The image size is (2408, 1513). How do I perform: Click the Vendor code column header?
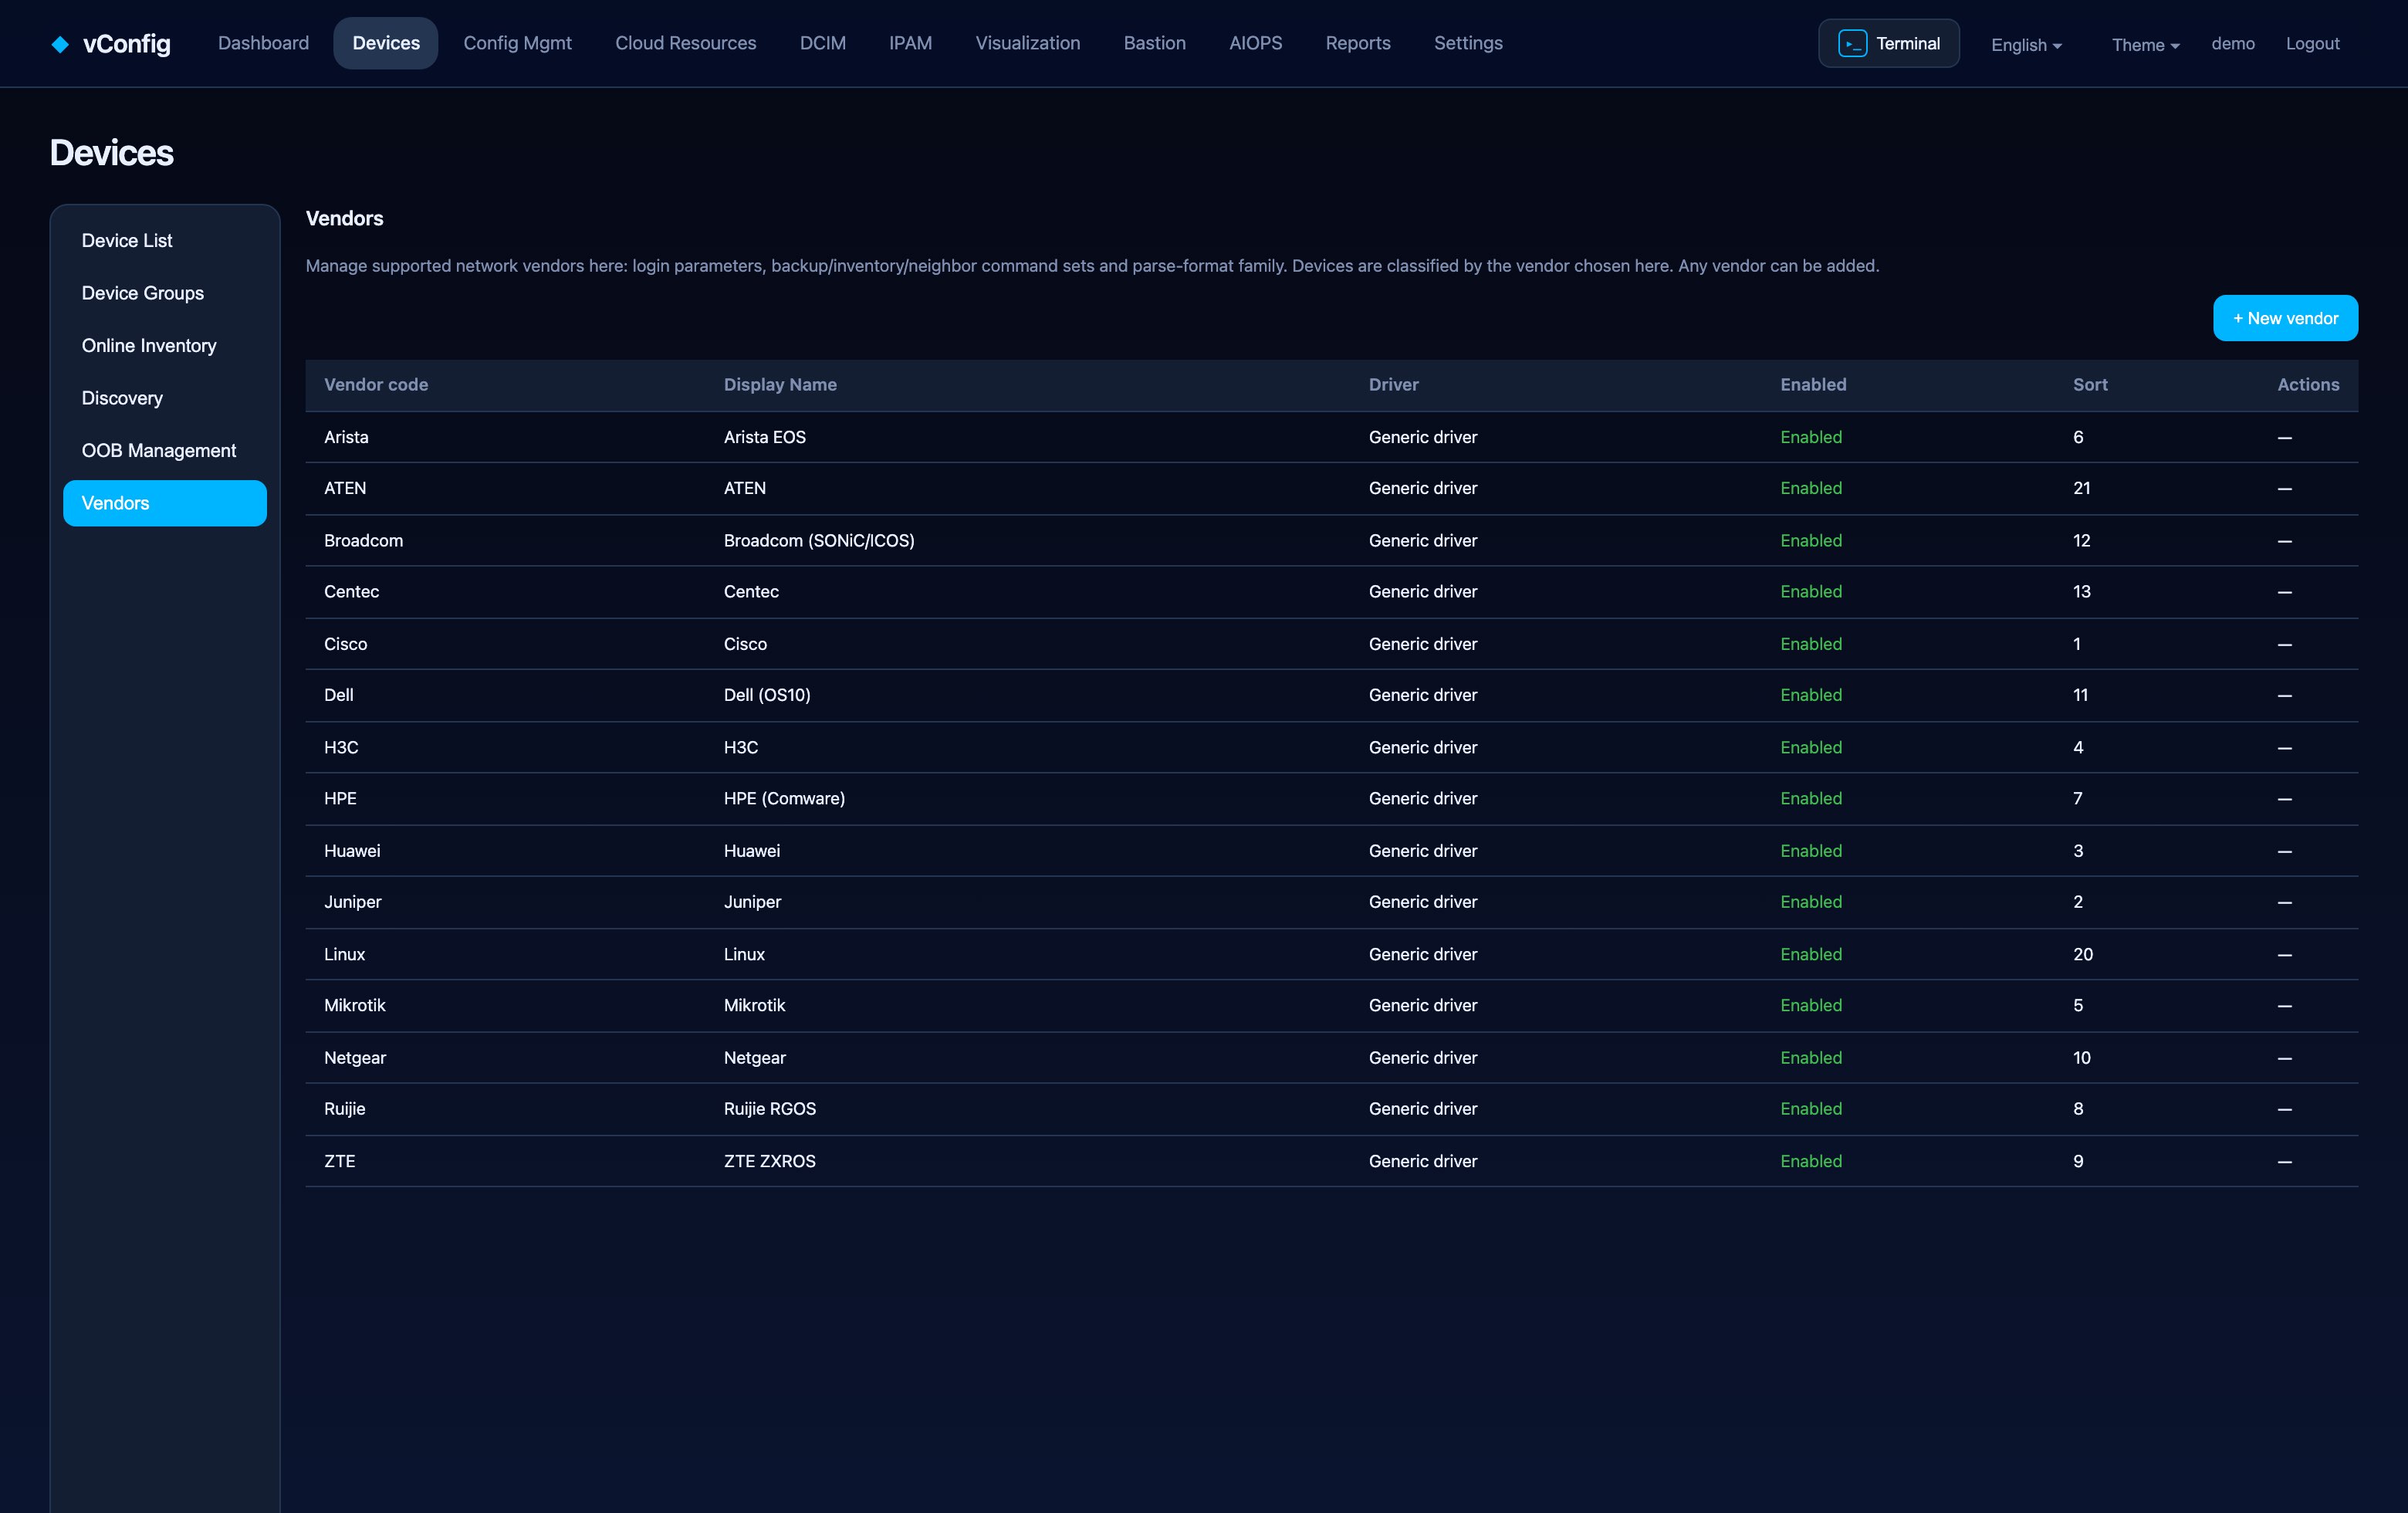pyautogui.click(x=376, y=385)
